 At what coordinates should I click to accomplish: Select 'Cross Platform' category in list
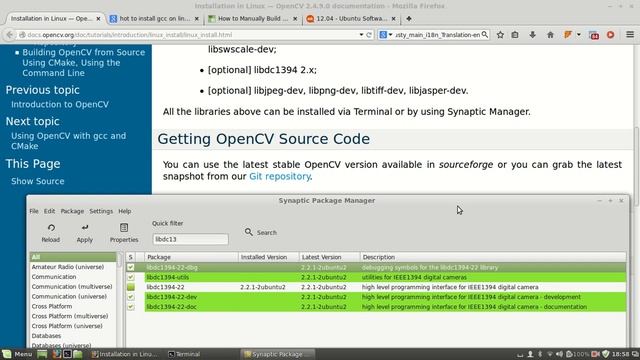(52, 306)
